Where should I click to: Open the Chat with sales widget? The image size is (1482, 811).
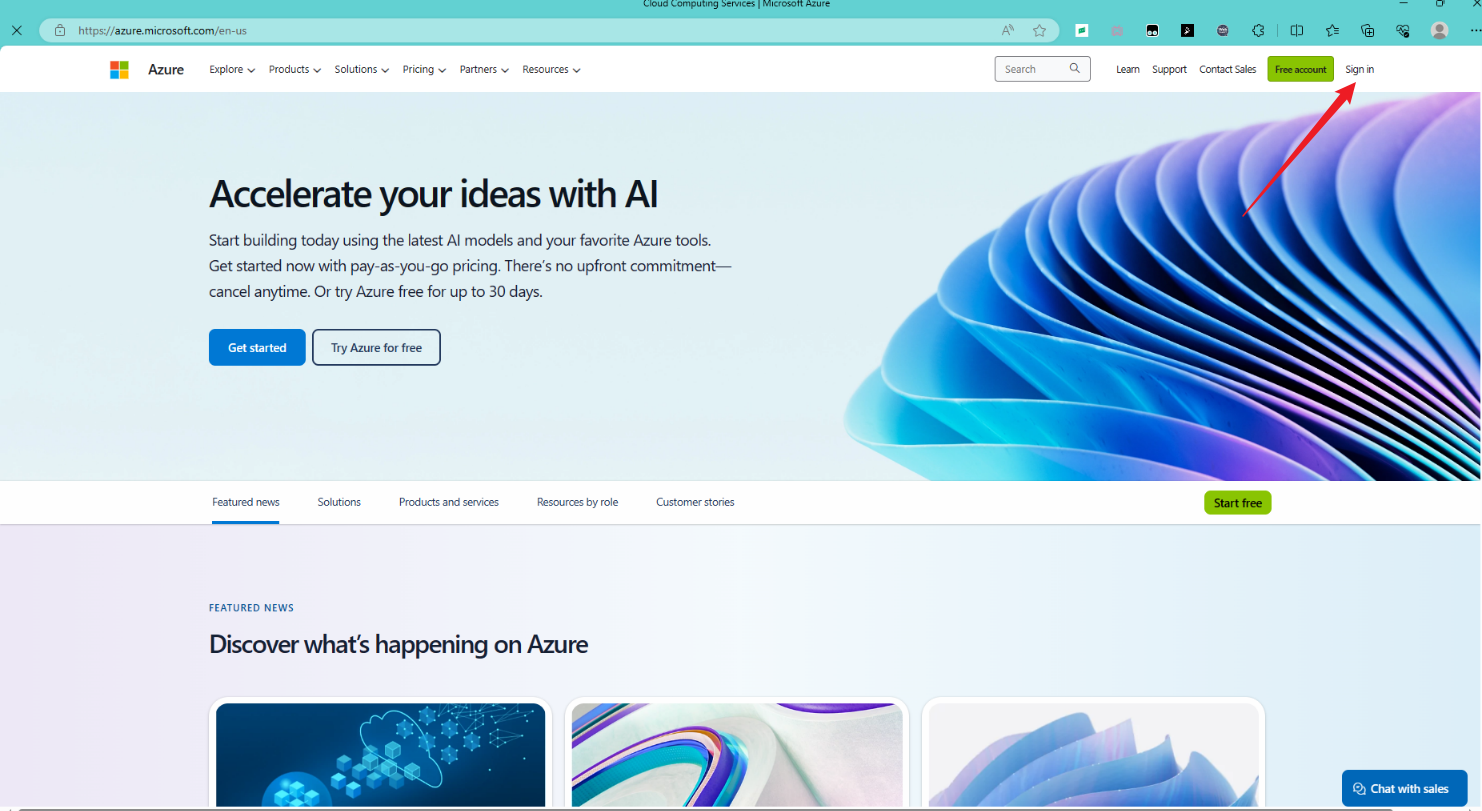tap(1404, 788)
